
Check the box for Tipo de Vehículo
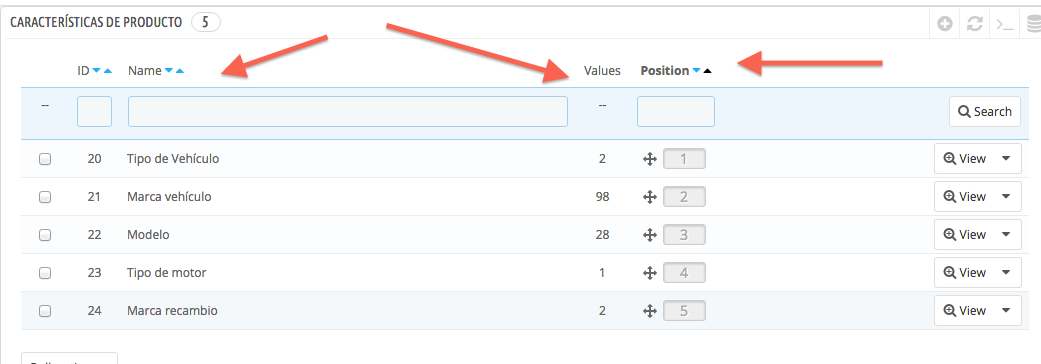pos(45,159)
